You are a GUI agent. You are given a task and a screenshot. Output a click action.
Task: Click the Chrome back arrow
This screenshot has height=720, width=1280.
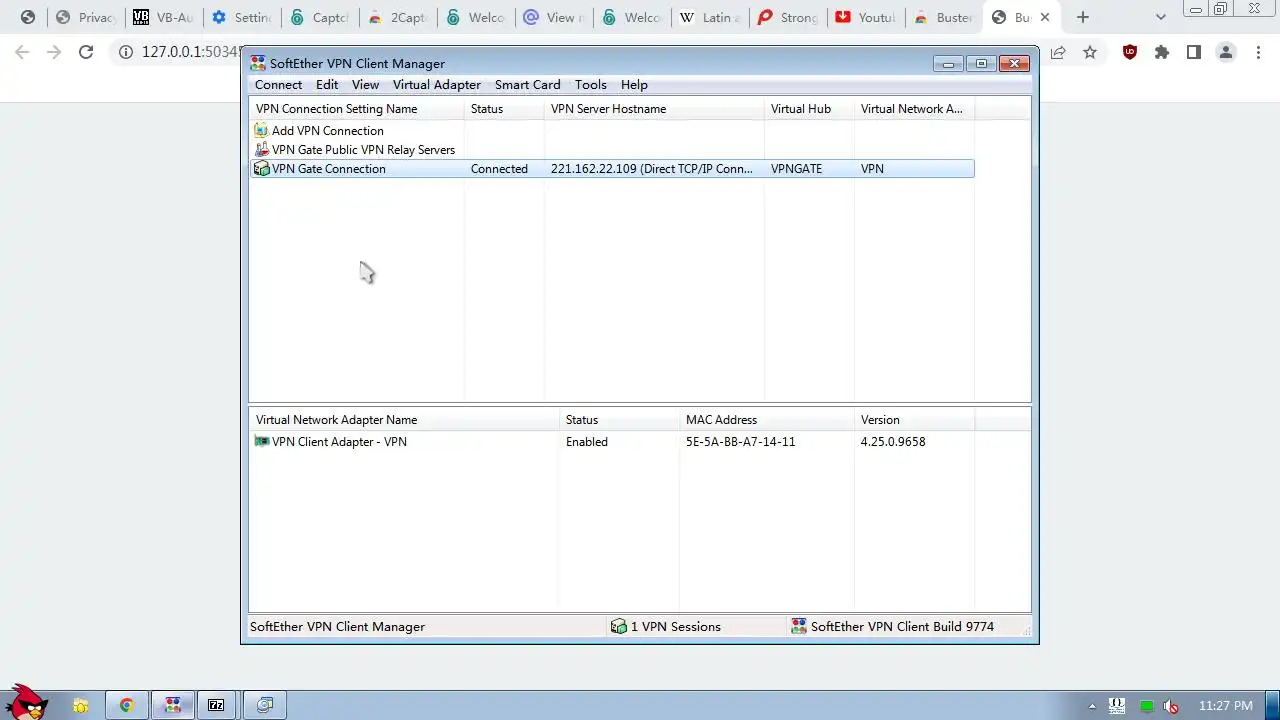pyautogui.click(x=22, y=52)
